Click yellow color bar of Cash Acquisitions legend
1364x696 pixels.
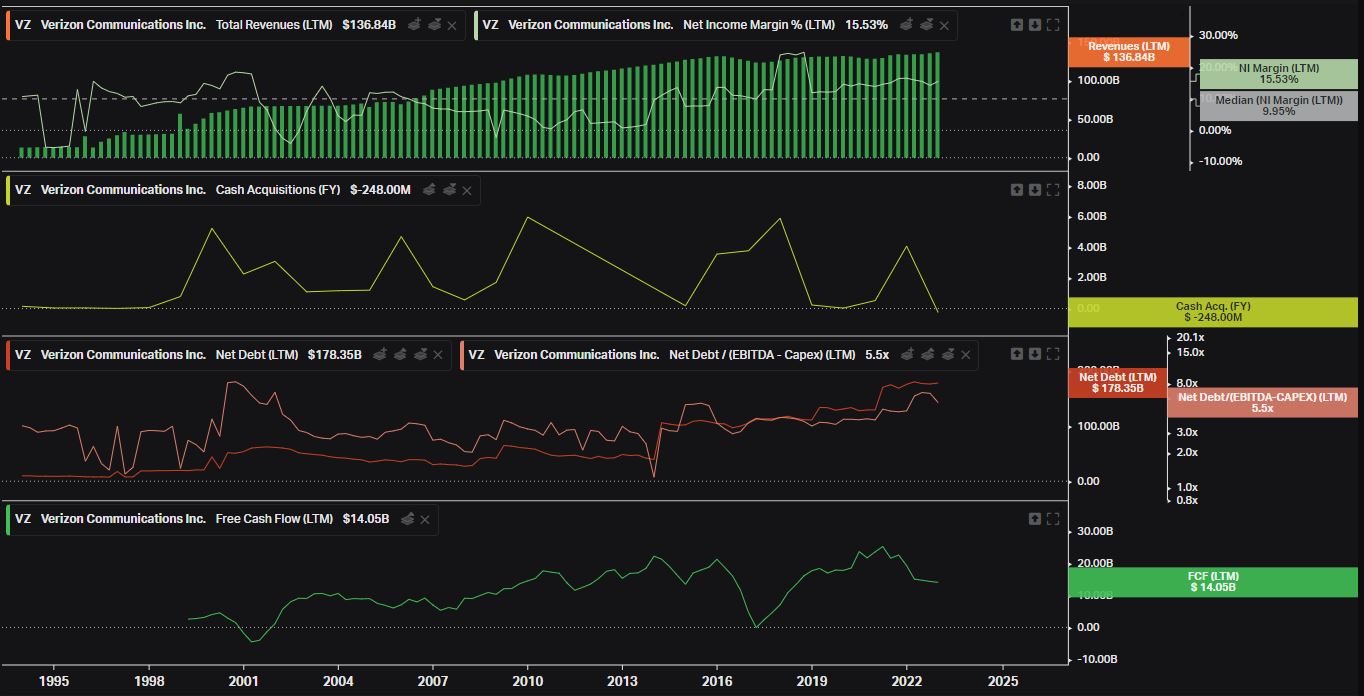[x=8, y=190]
